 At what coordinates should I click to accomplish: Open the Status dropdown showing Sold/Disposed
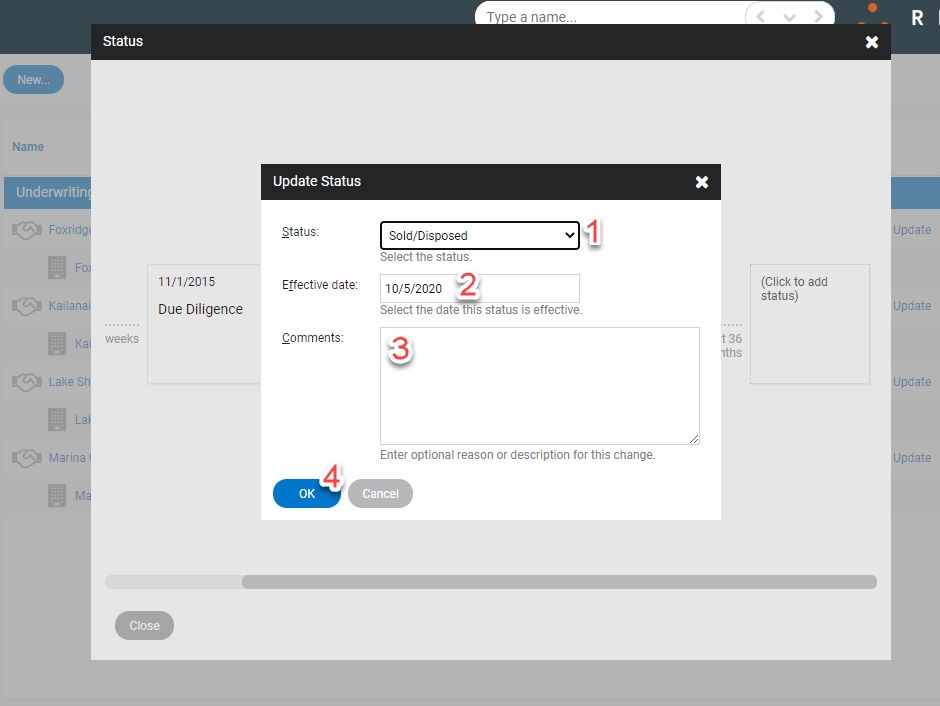tap(480, 236)
